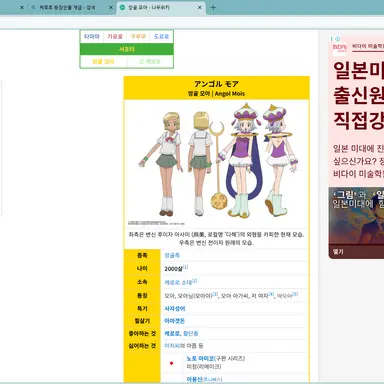Open the 비다이 미술학원 advertiser link
Viewport: 384px width, 384px height.
368,46
